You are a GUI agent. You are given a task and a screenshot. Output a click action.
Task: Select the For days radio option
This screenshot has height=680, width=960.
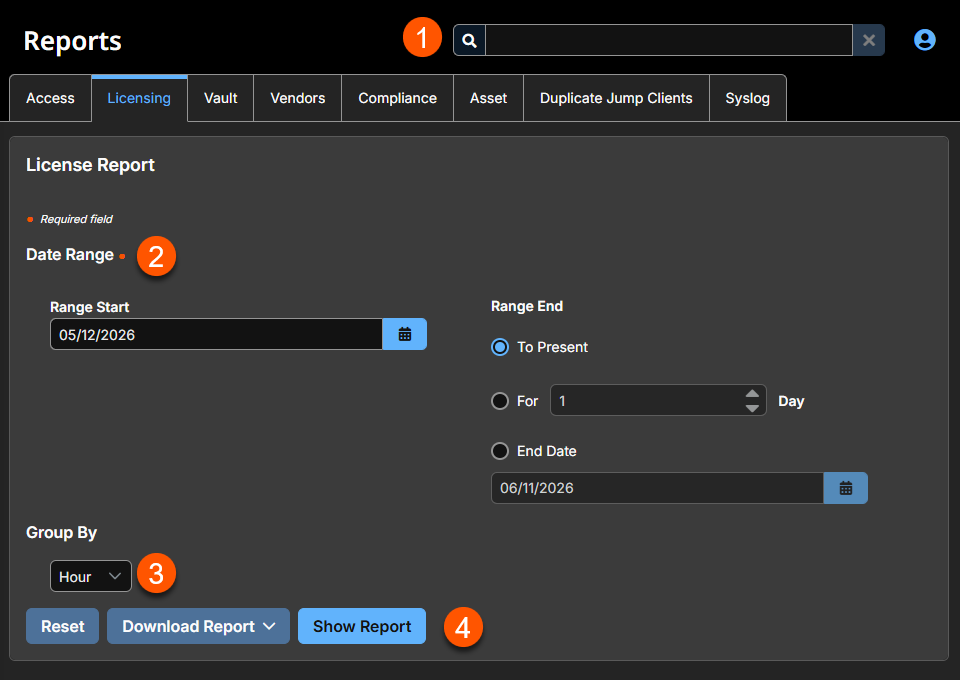pos(500,401)
